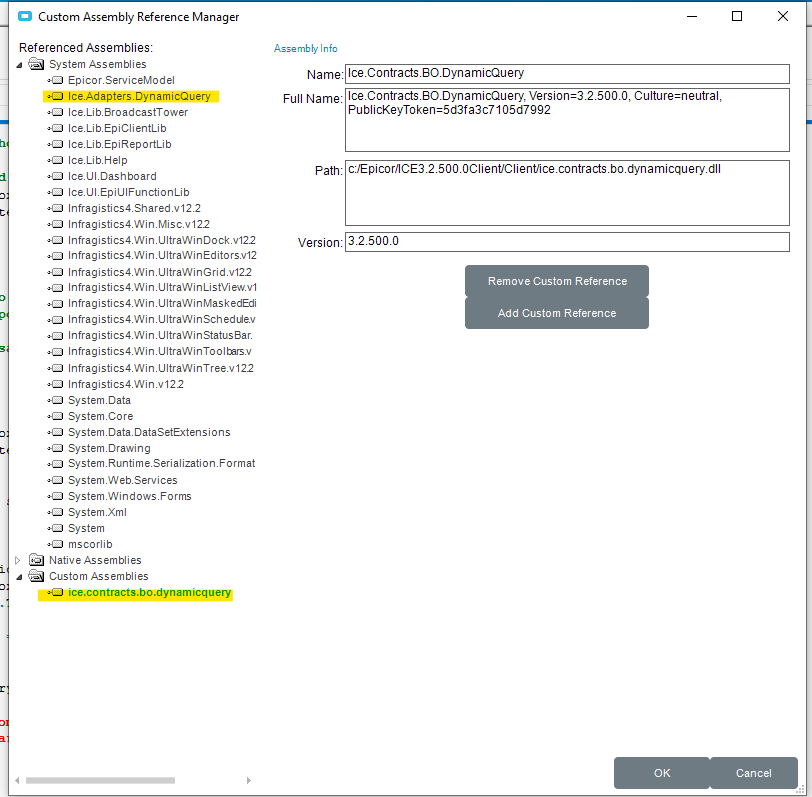Viewport: 812px width, 797px height.
Task: Click inside the Full Name field
Action: (567, 120)
